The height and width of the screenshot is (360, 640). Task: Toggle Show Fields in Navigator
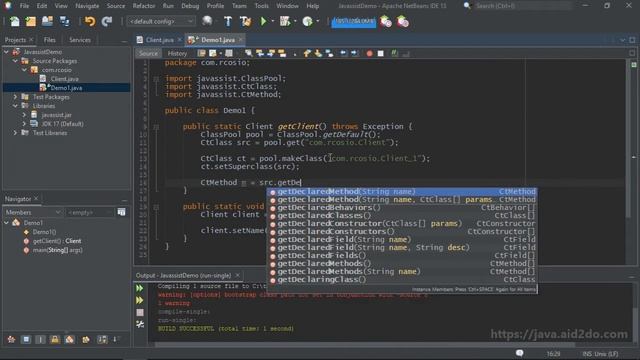pos(26,340)
